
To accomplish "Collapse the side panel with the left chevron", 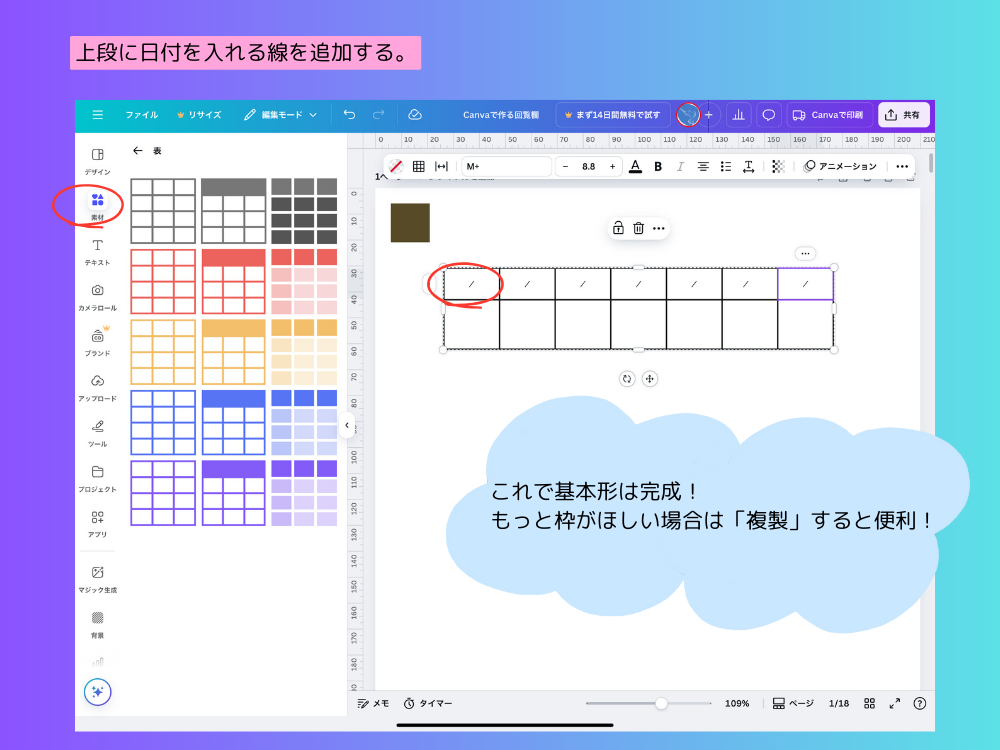I will [x=349, y=425].
